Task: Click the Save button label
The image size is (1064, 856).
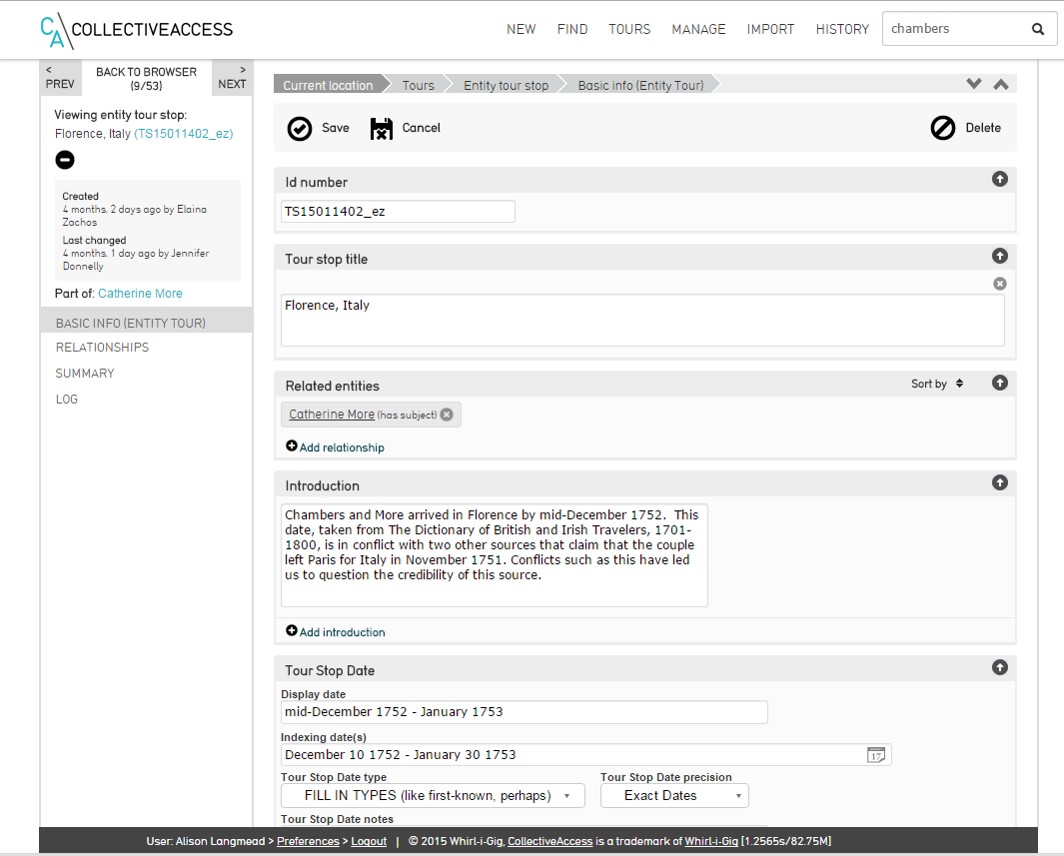Action: (x=335, y=128)
